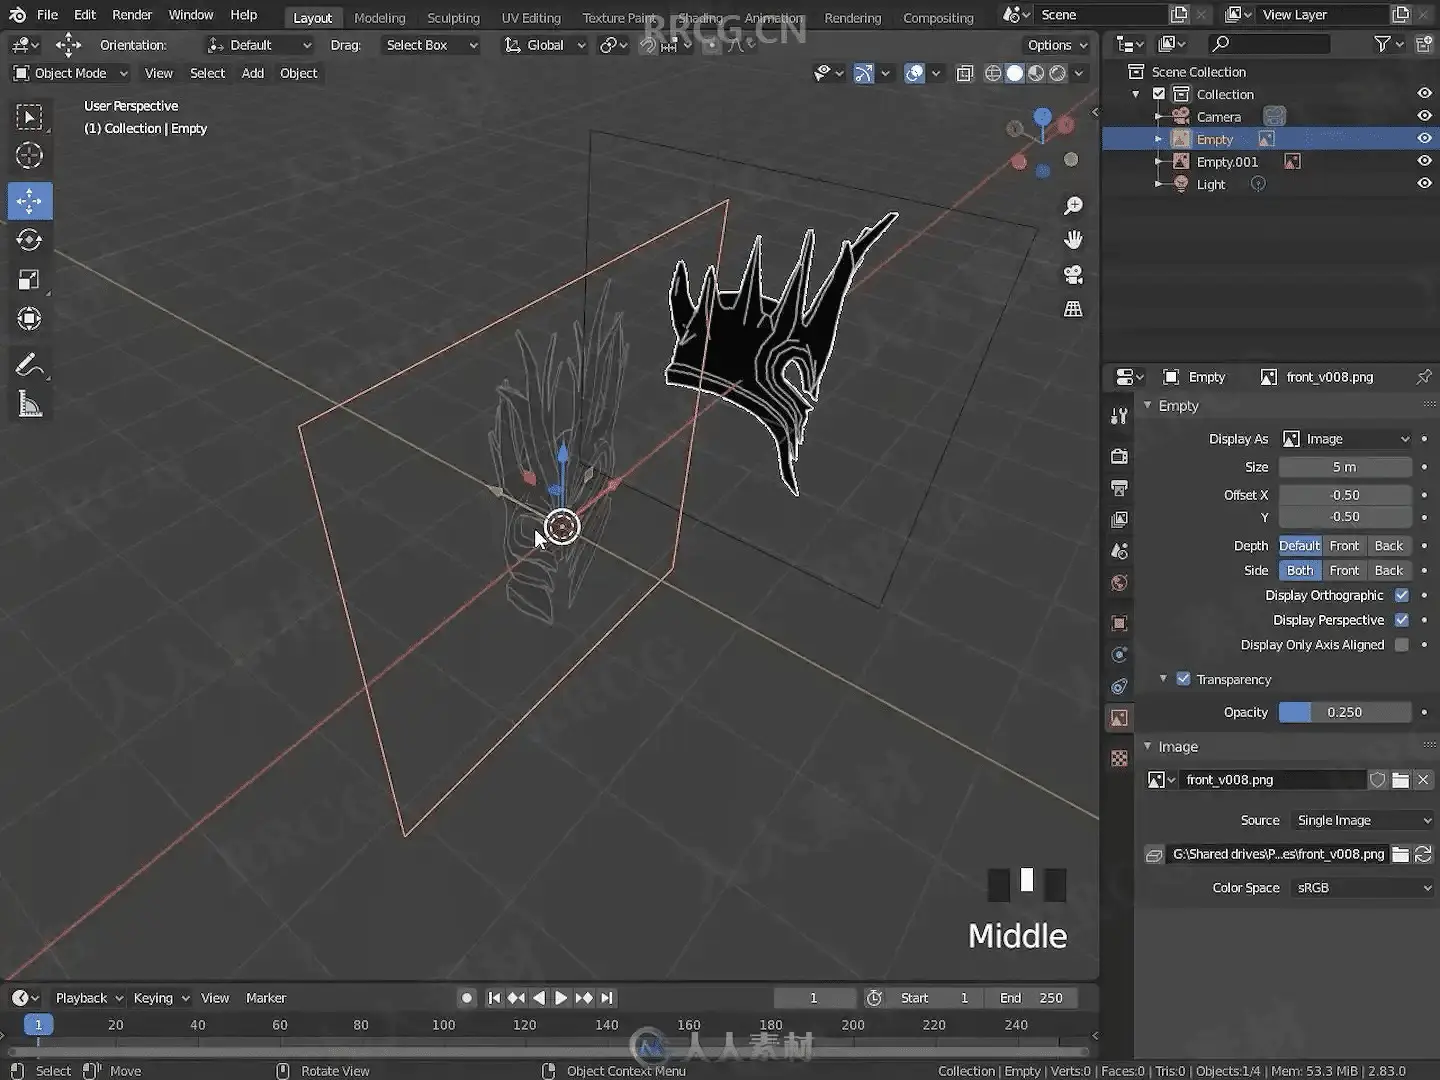This screenshot has height=1080, width=1440.
Task: Collapse the Transparency section
Action: point(1163,679)
